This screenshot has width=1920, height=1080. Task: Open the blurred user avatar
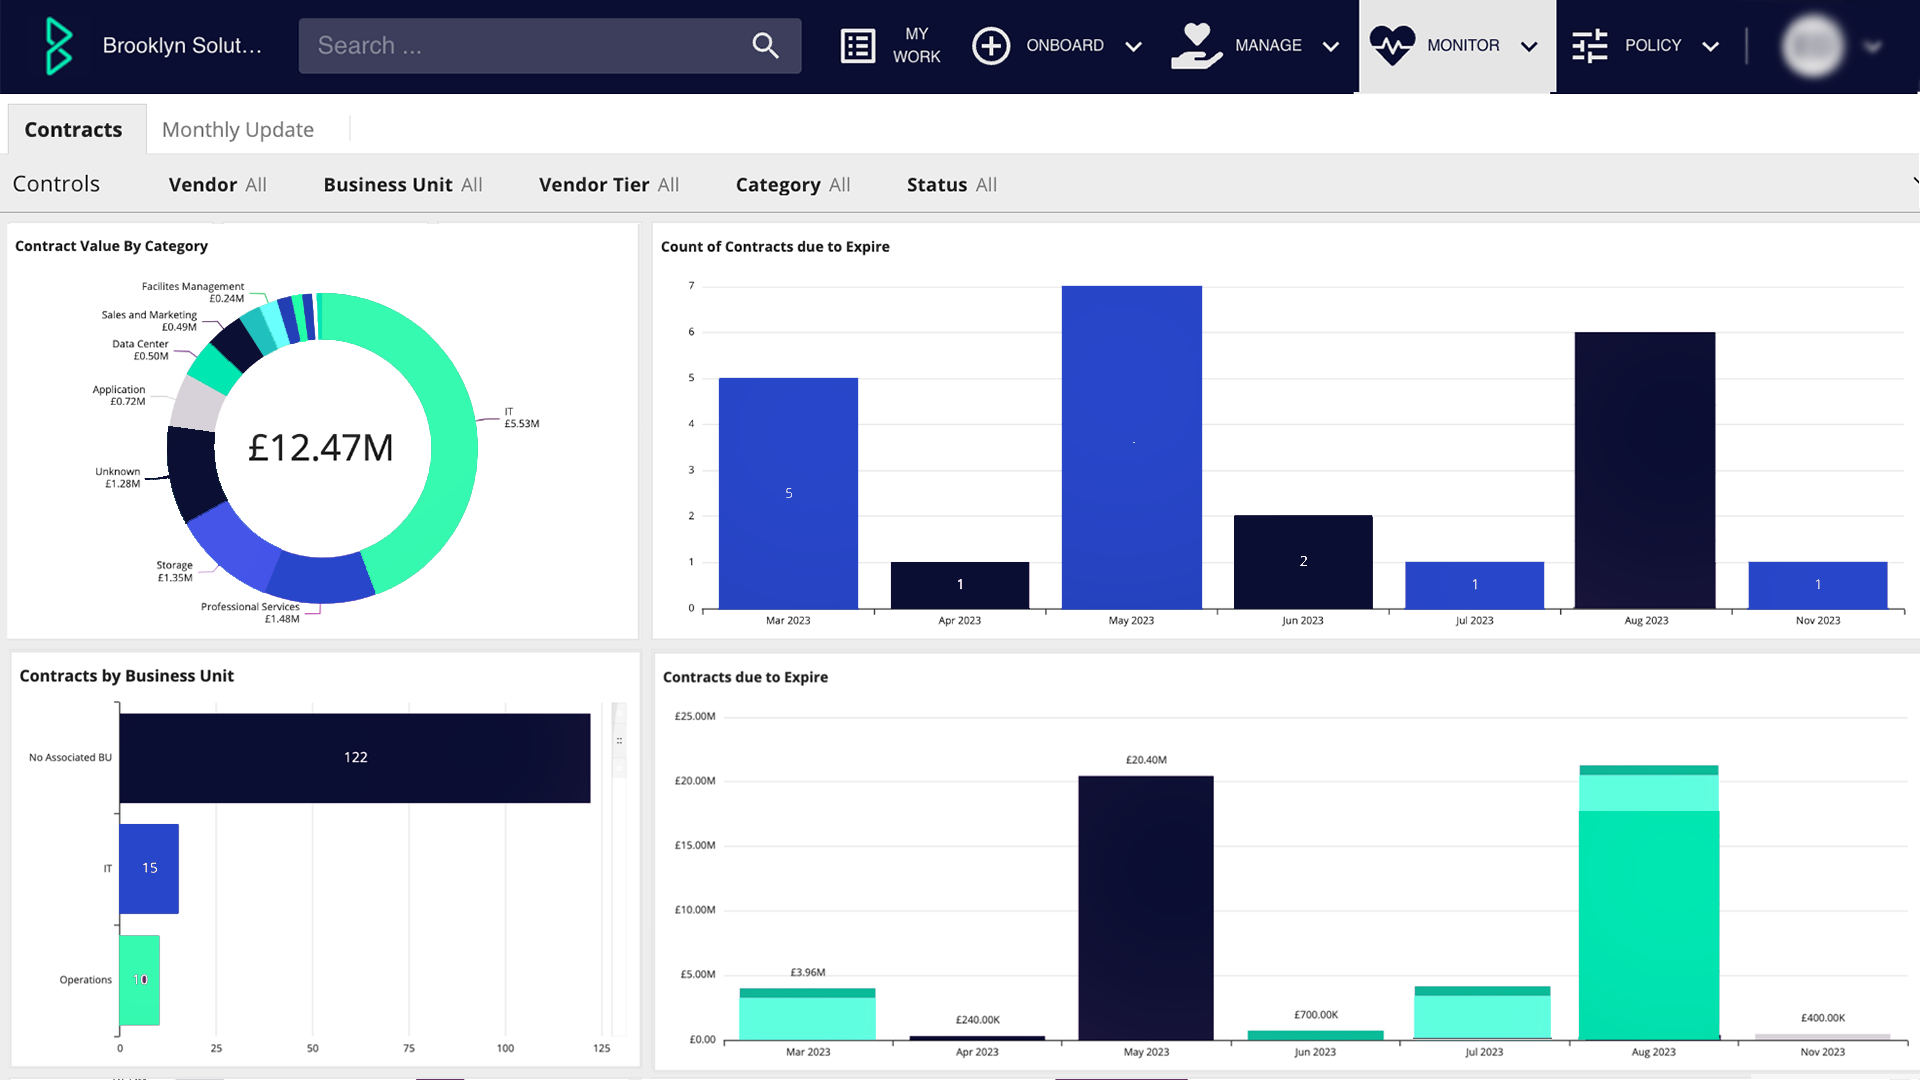pos(1813,46)
